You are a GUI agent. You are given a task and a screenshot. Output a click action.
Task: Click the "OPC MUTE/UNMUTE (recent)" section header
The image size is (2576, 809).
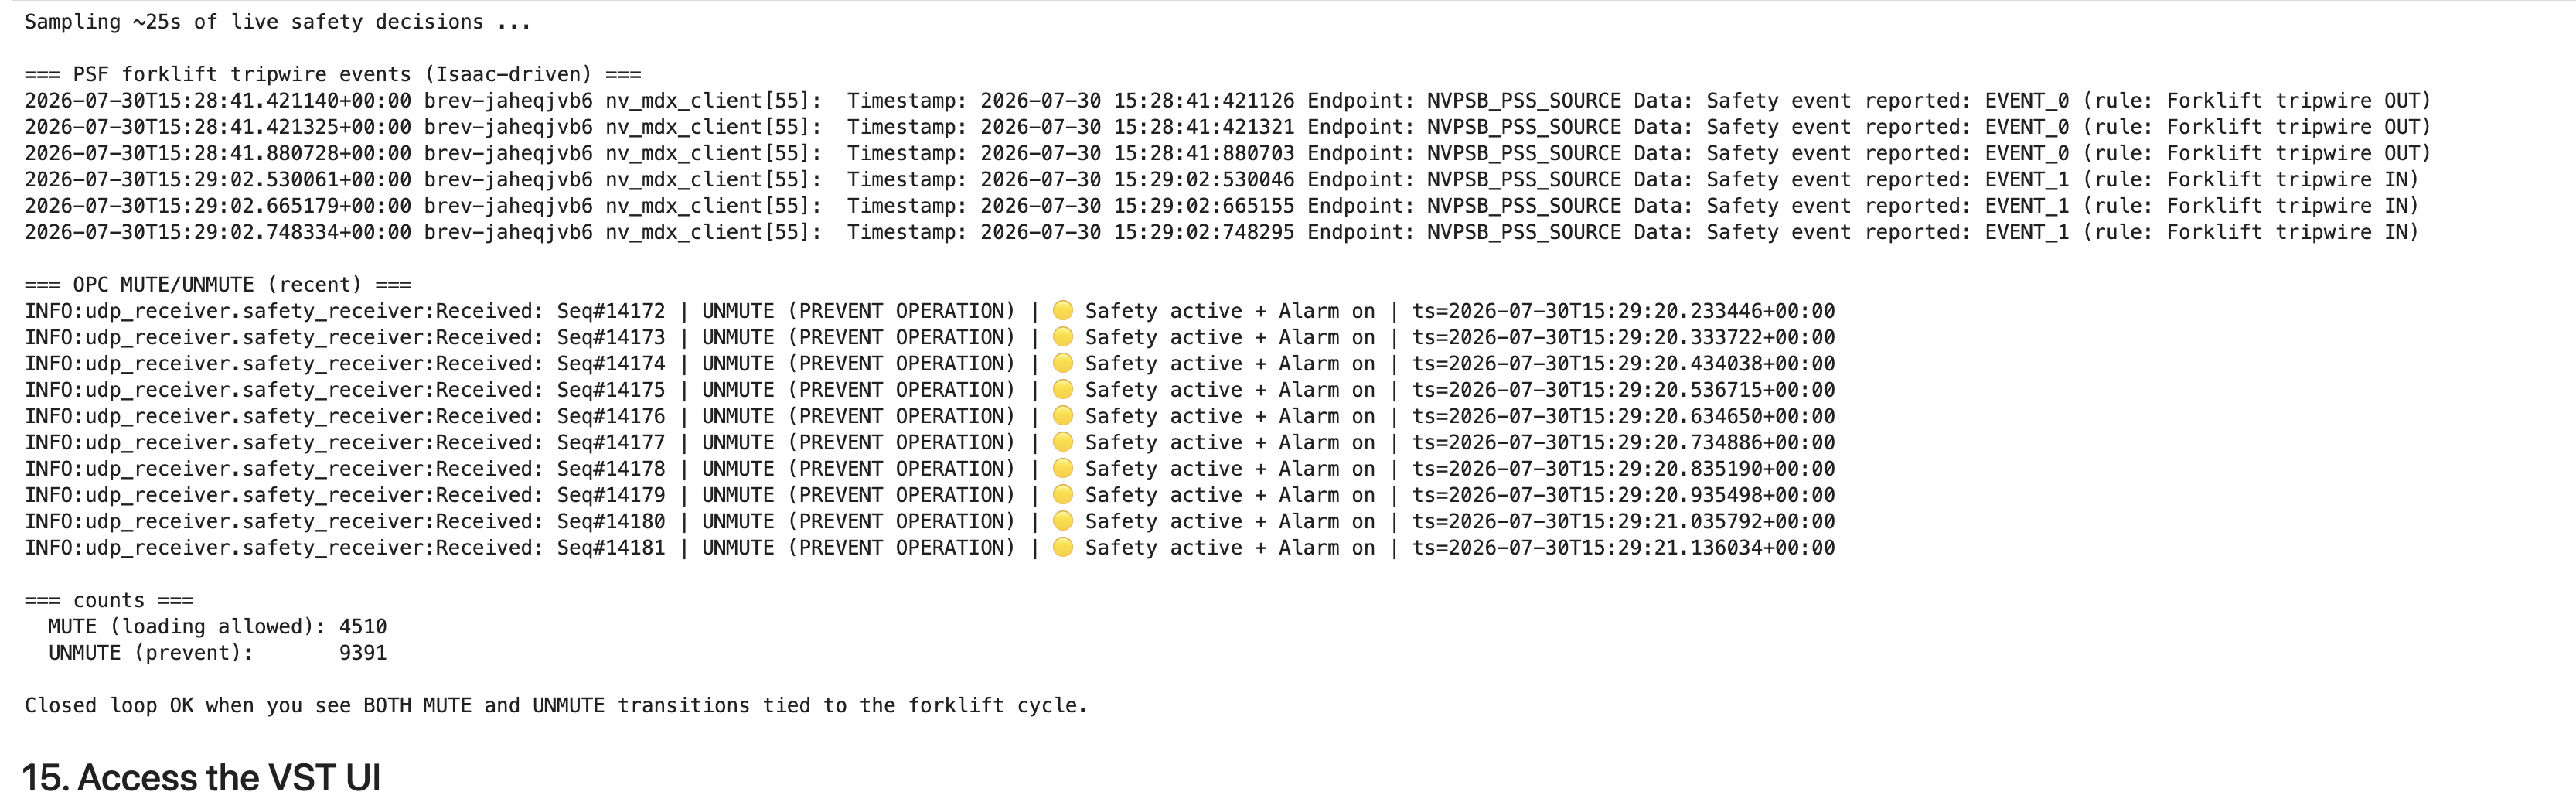tap(218, 285)
